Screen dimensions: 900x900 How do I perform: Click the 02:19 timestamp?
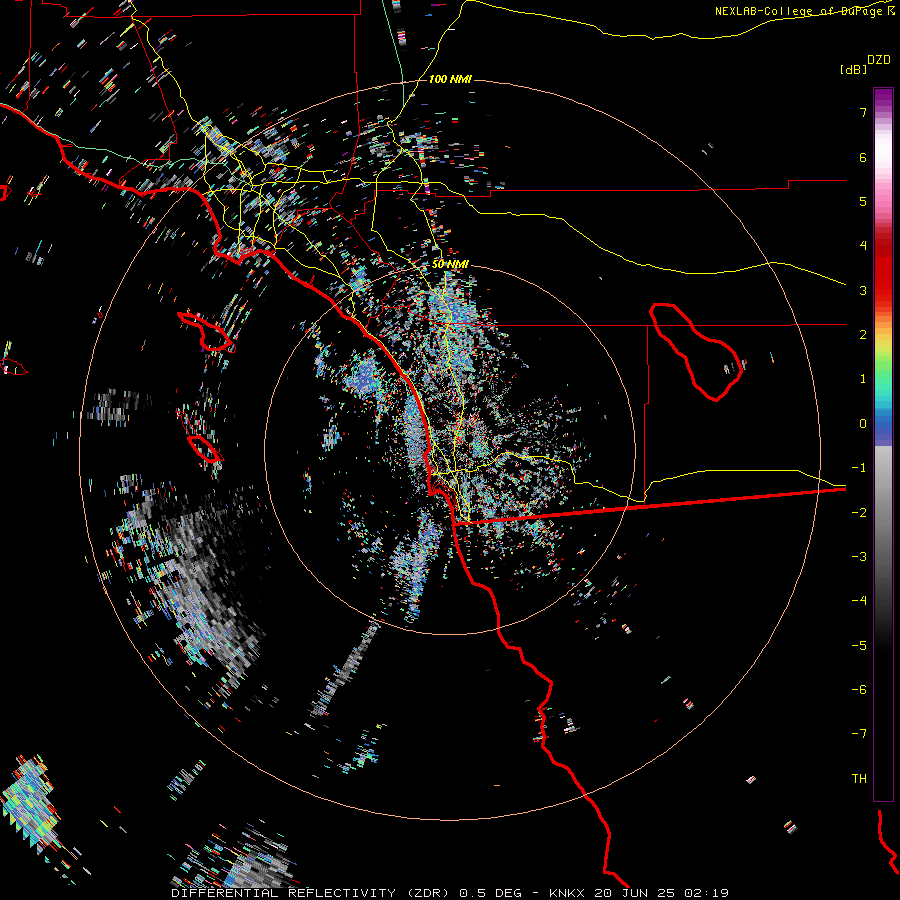tap(707, 893)
